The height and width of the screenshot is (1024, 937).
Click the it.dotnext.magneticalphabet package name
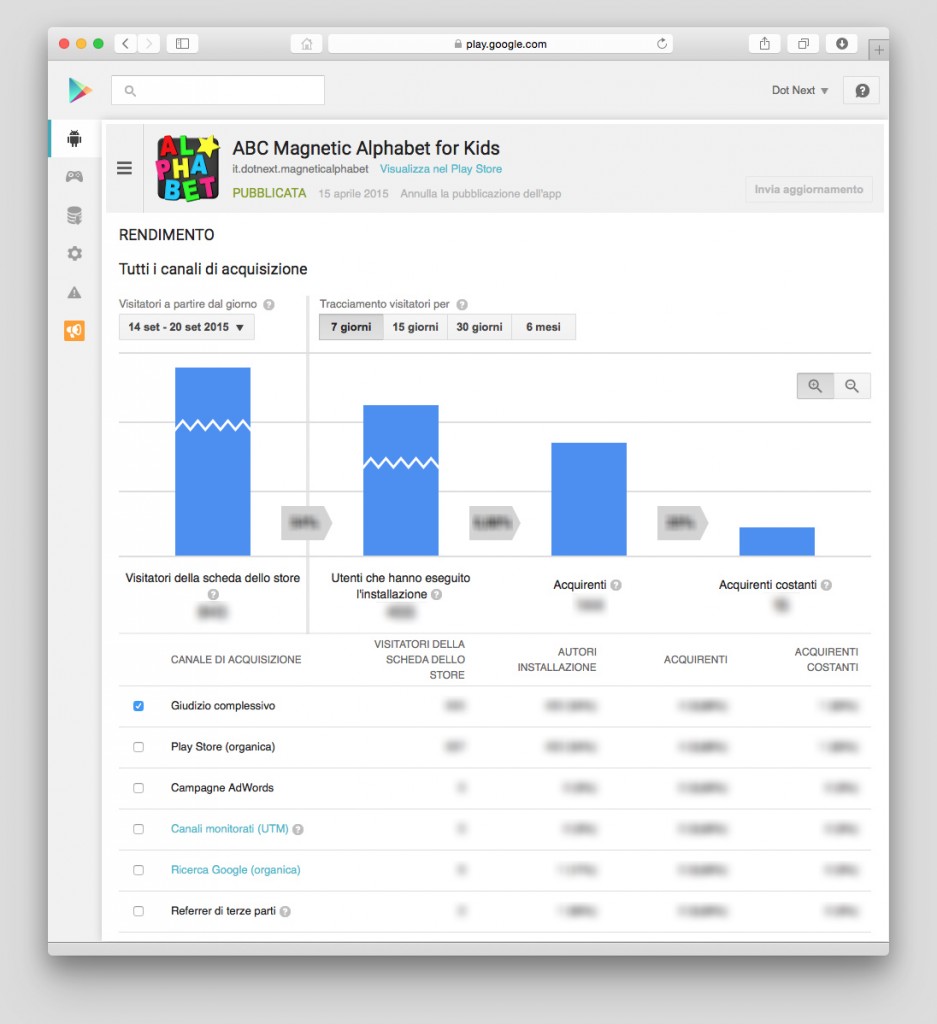tap(300, 169)
